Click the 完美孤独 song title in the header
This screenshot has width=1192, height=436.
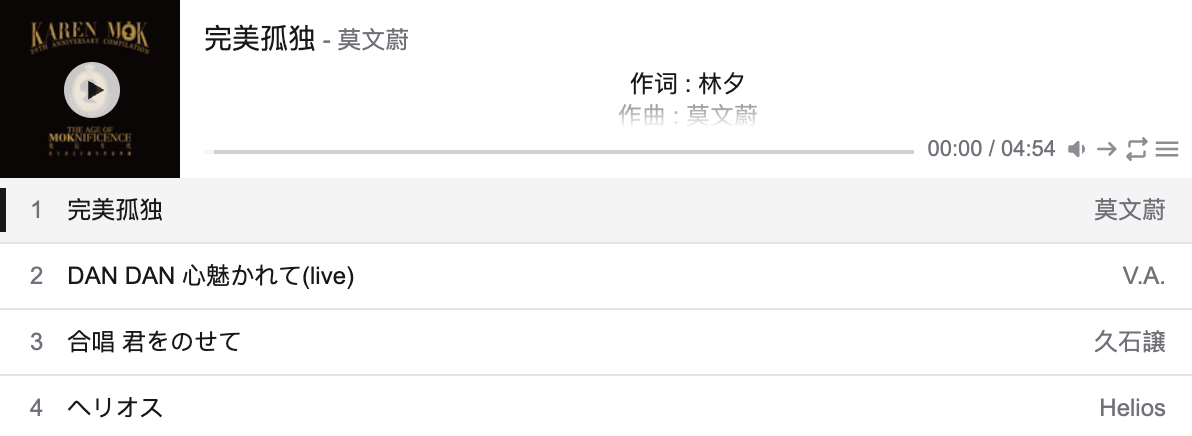[x=260, y=39]
